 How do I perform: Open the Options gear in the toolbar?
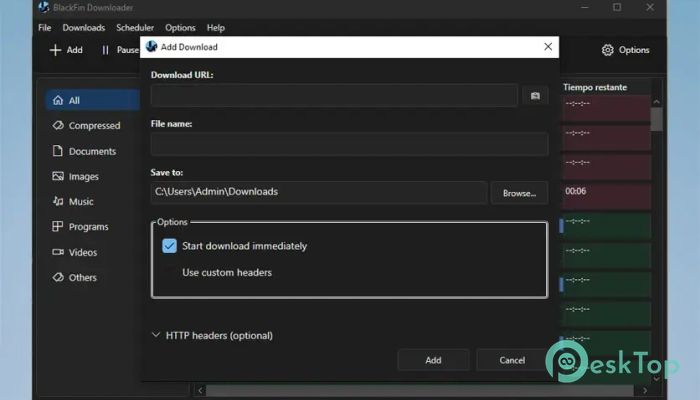625,50
